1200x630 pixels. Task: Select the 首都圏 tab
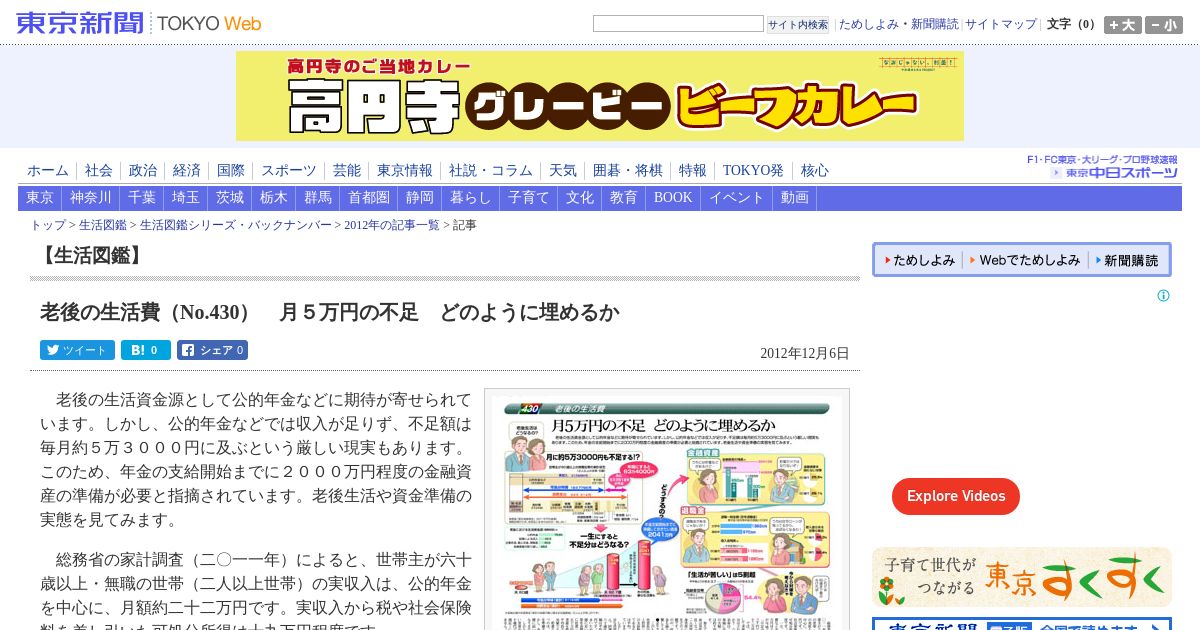(369, 198)
